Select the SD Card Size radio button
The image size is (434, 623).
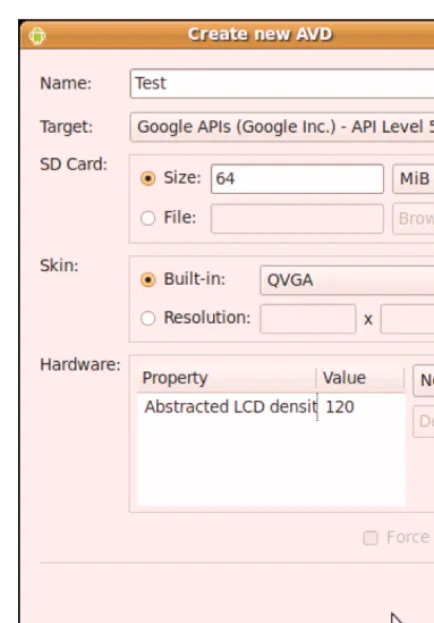148,178
